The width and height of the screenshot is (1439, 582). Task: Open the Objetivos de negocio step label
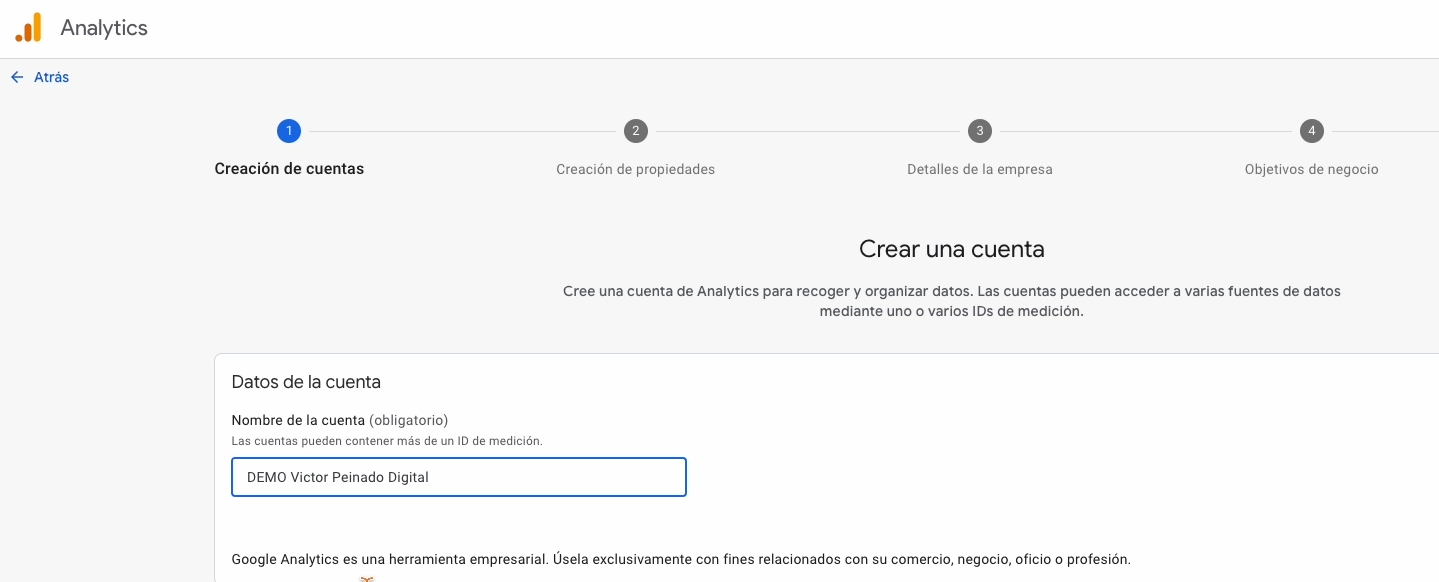pyautogui.click(x=1311, y=169)
